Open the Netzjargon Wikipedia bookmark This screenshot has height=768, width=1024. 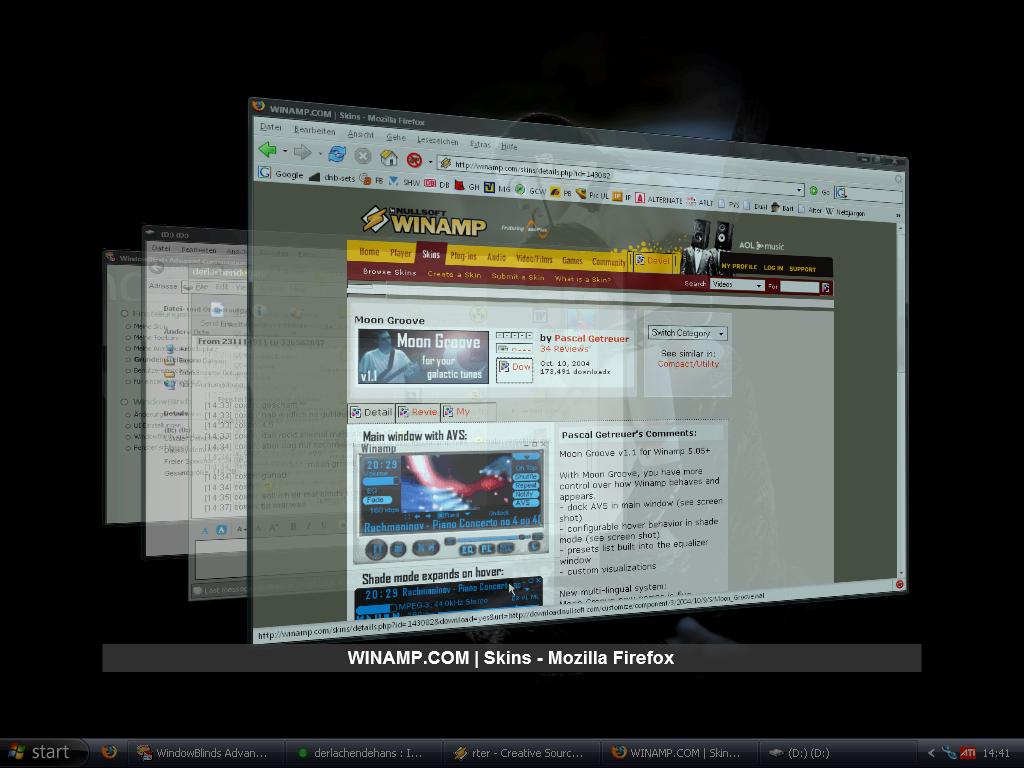point(845,212)
